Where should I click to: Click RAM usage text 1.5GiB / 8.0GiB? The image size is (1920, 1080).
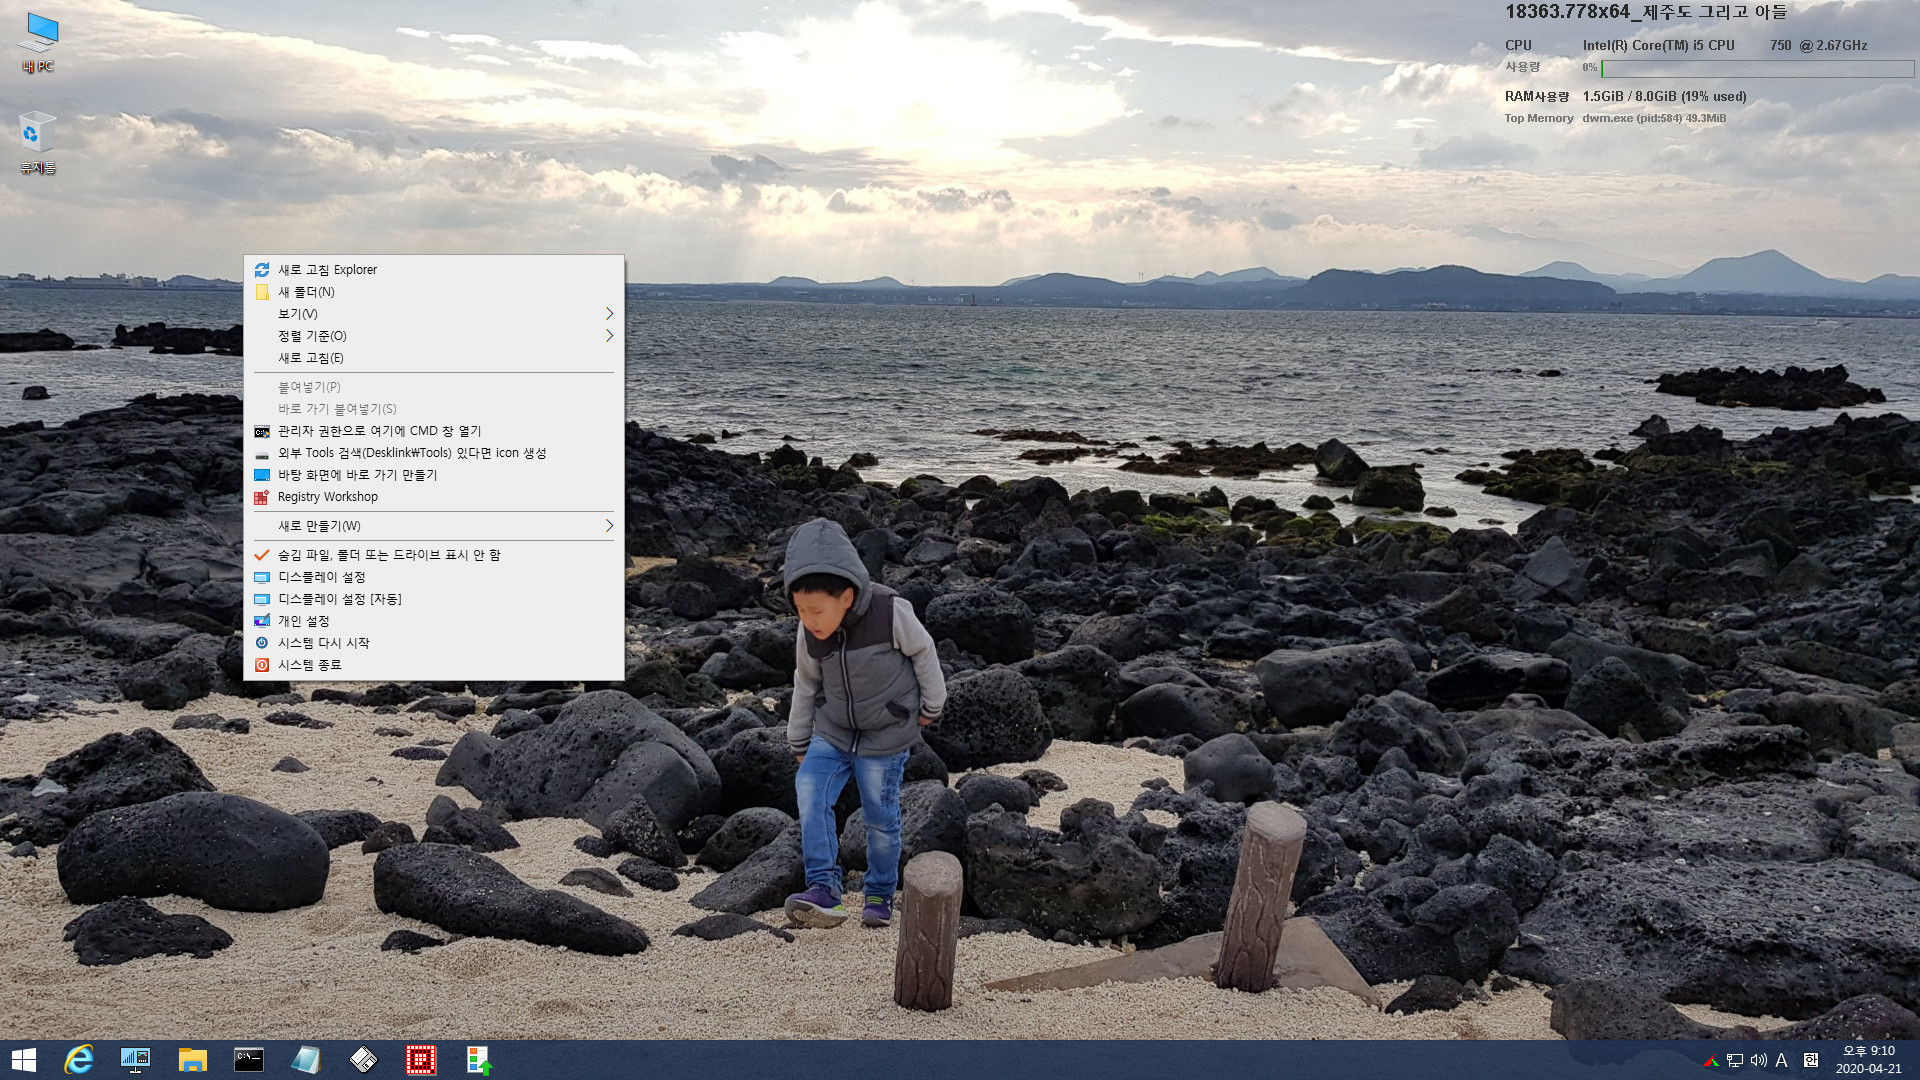pyautogui.click(x=1664, y=97)
